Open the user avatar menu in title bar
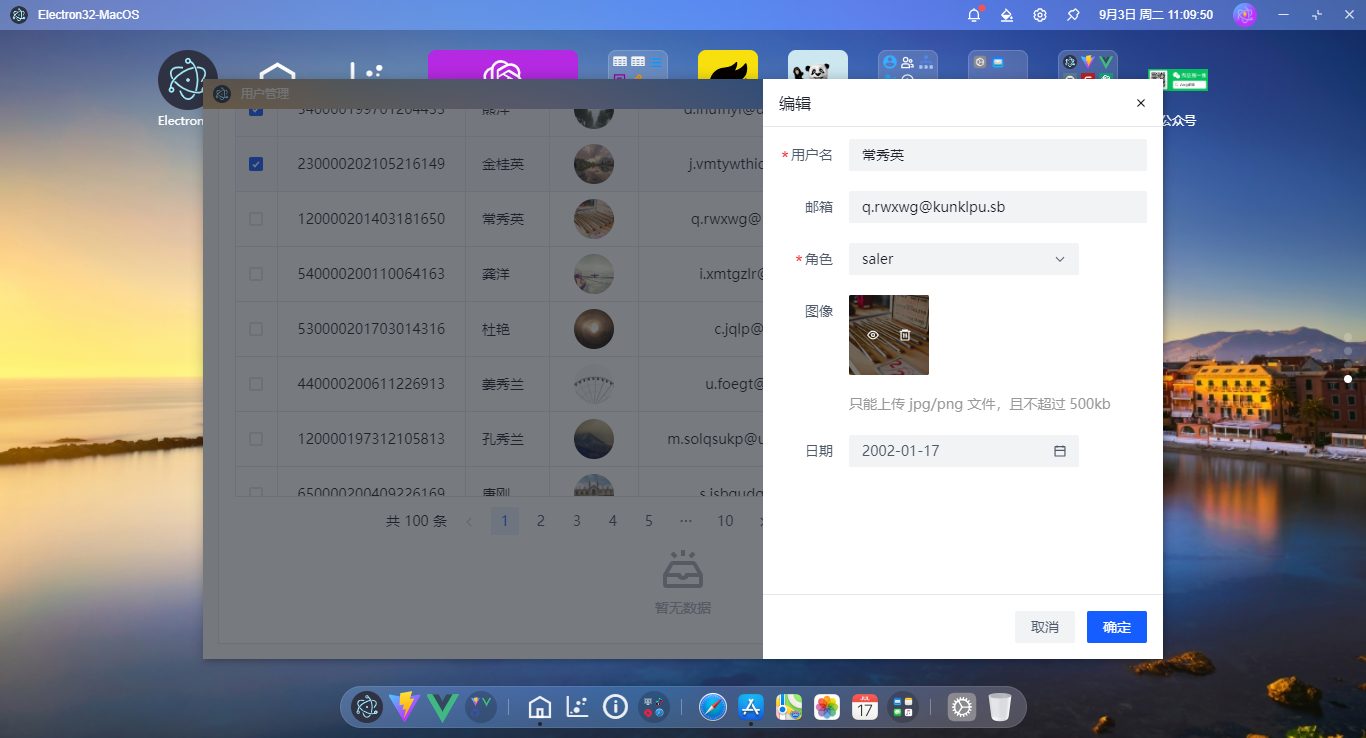This screenshot has width=1366, height=738. (1244, 14)
